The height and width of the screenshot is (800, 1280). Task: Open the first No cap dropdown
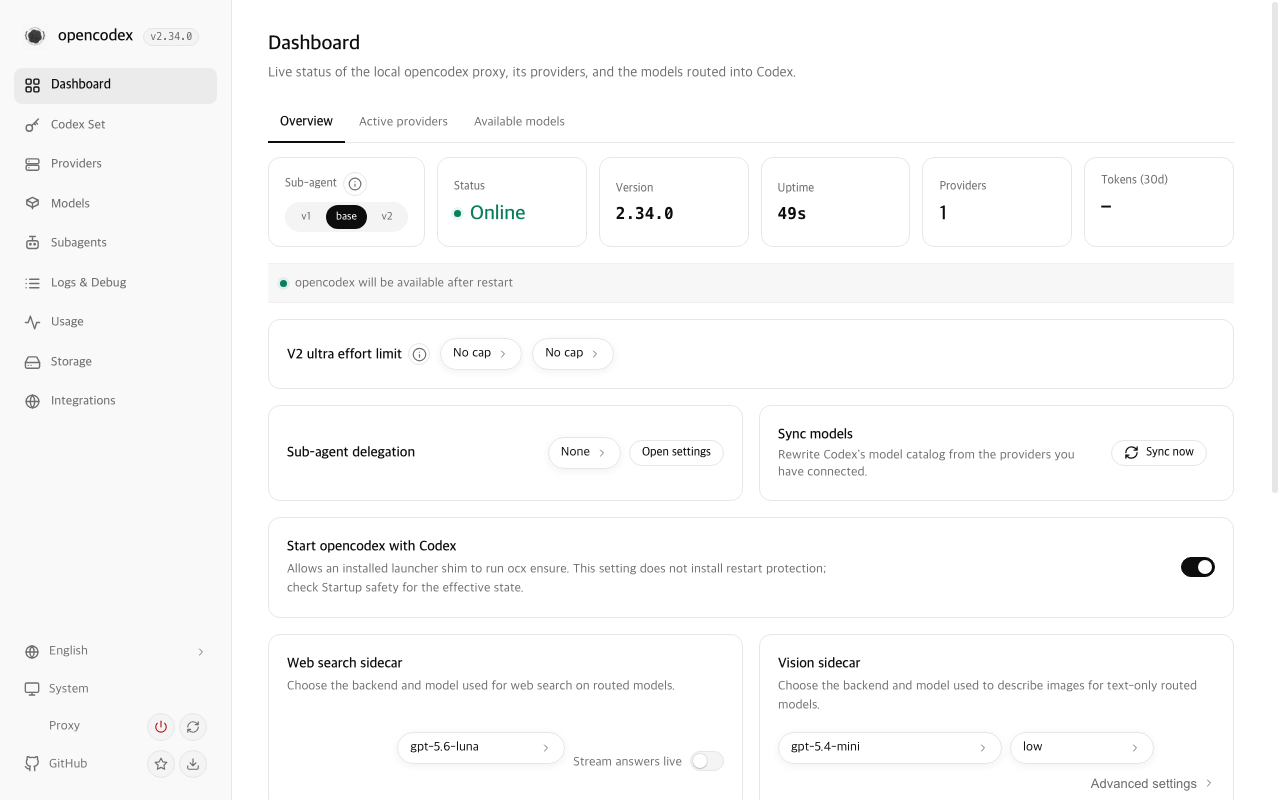tap(481, 353)
